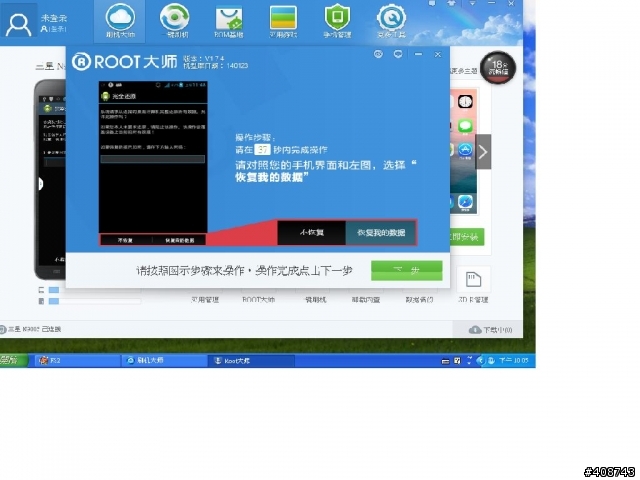640x480 pixels.
Task: Click the taskbar clock
Action: (x=513, y=360)
